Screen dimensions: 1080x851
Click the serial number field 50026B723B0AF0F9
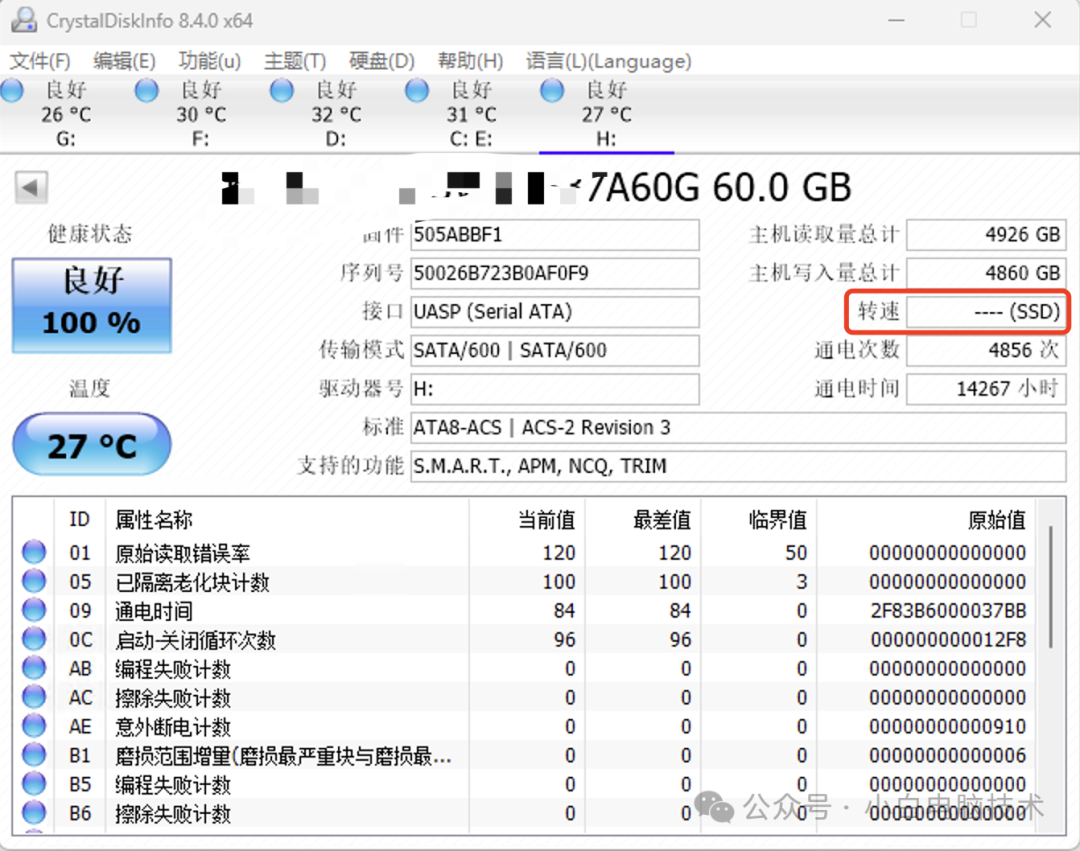pyautogui.click(x=554, y=273)
